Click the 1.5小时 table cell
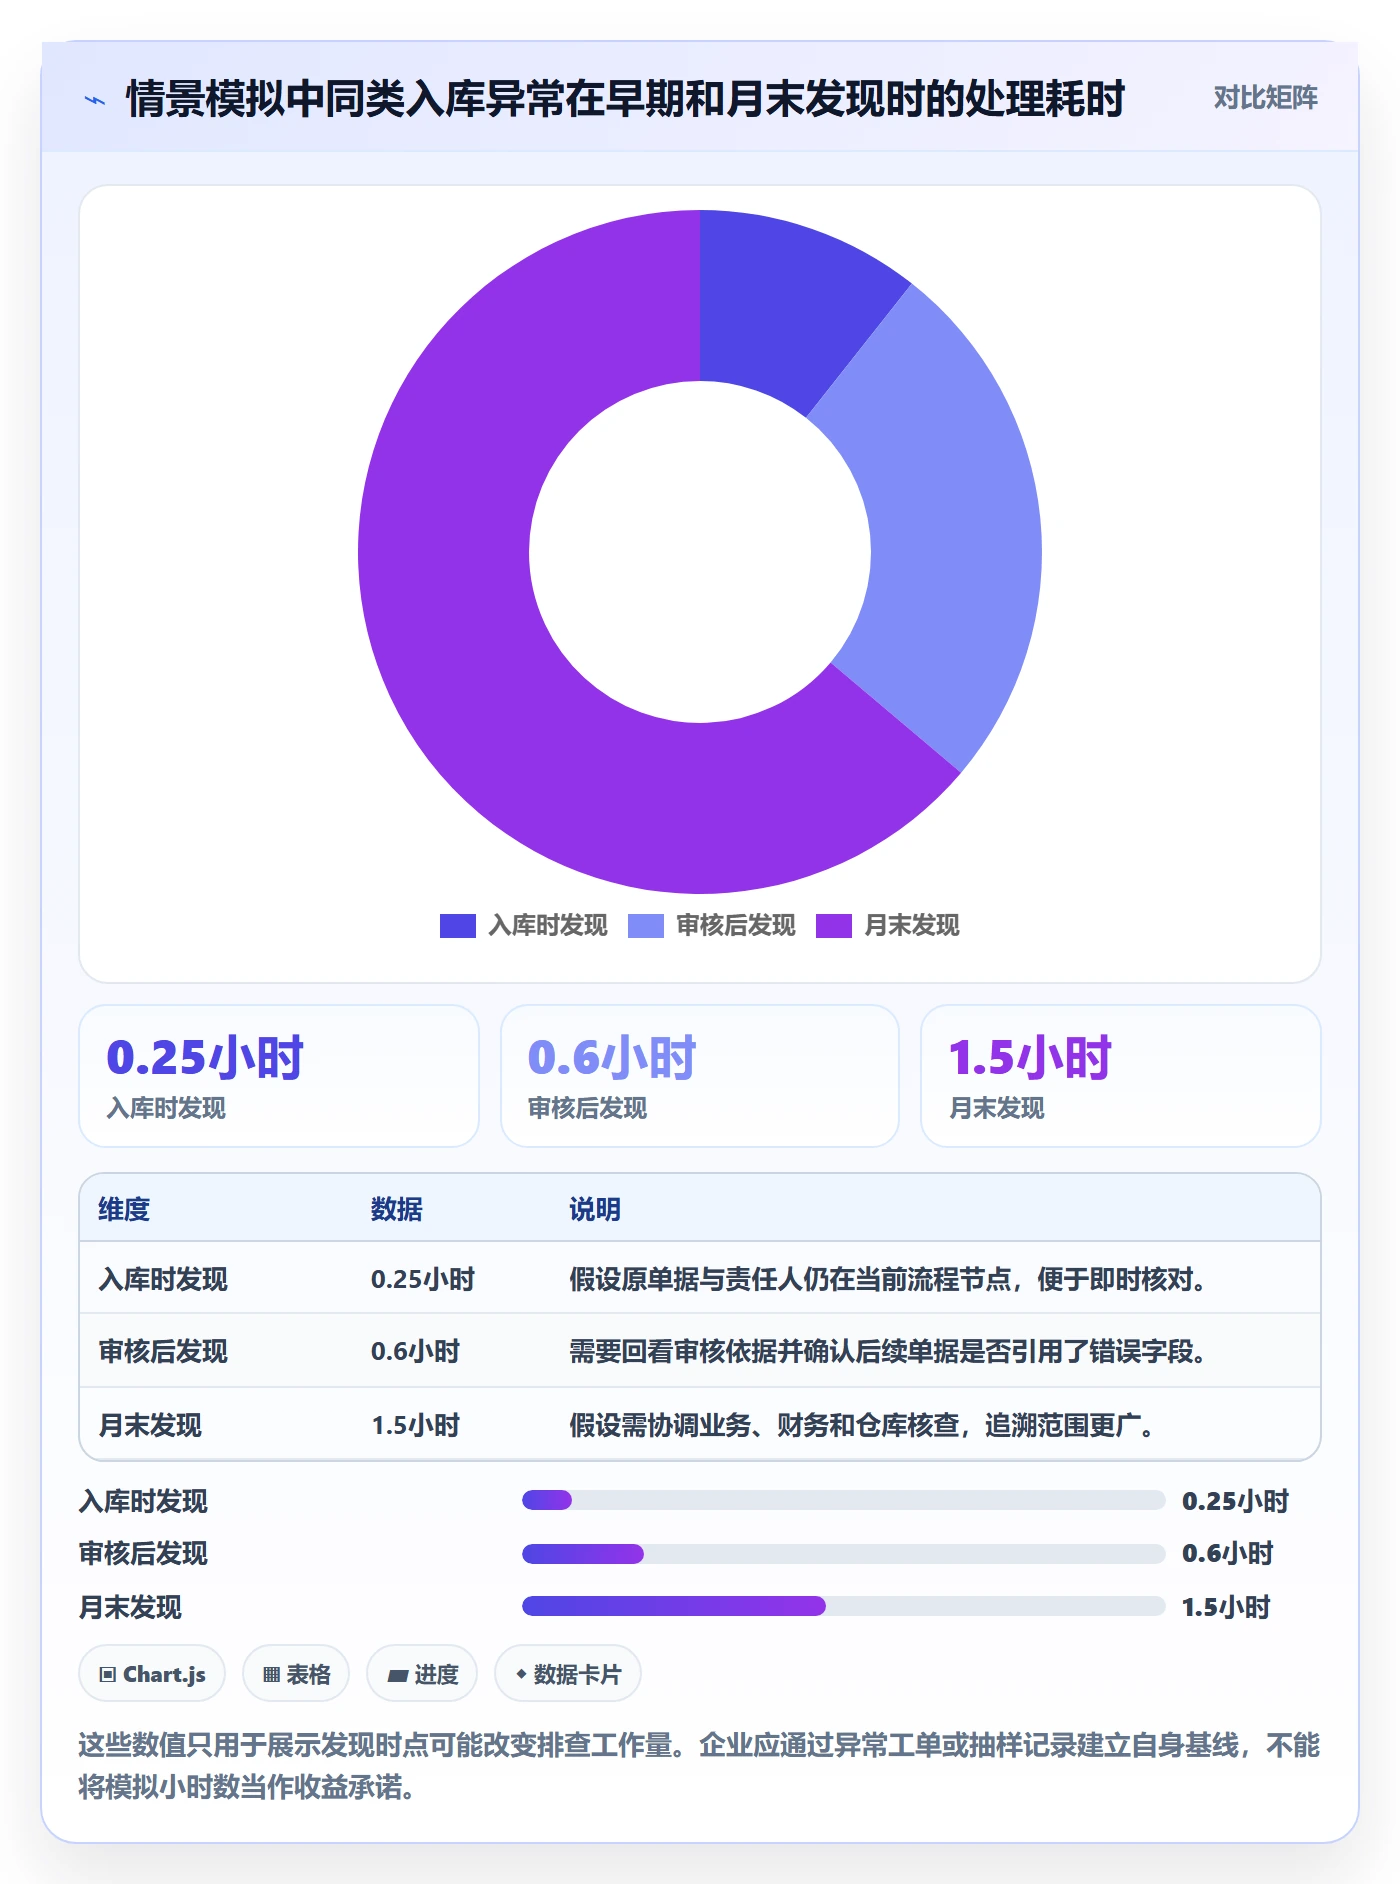Screen dimensions: 1400x1884 click(x=415, y=1425)
